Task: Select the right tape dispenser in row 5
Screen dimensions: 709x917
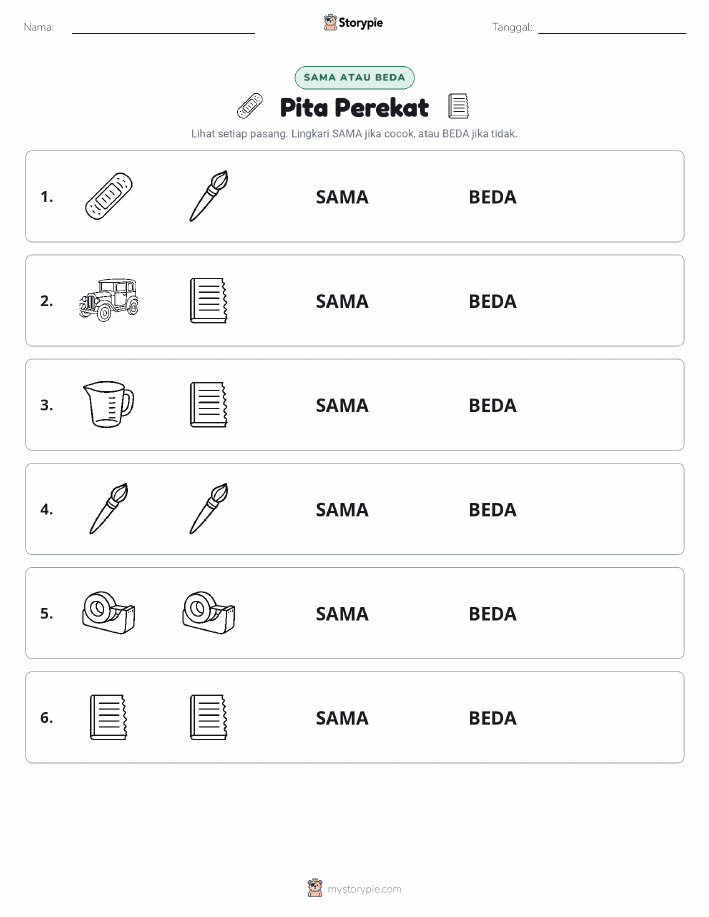Action: pyautogui.click(x=209, y=613)
